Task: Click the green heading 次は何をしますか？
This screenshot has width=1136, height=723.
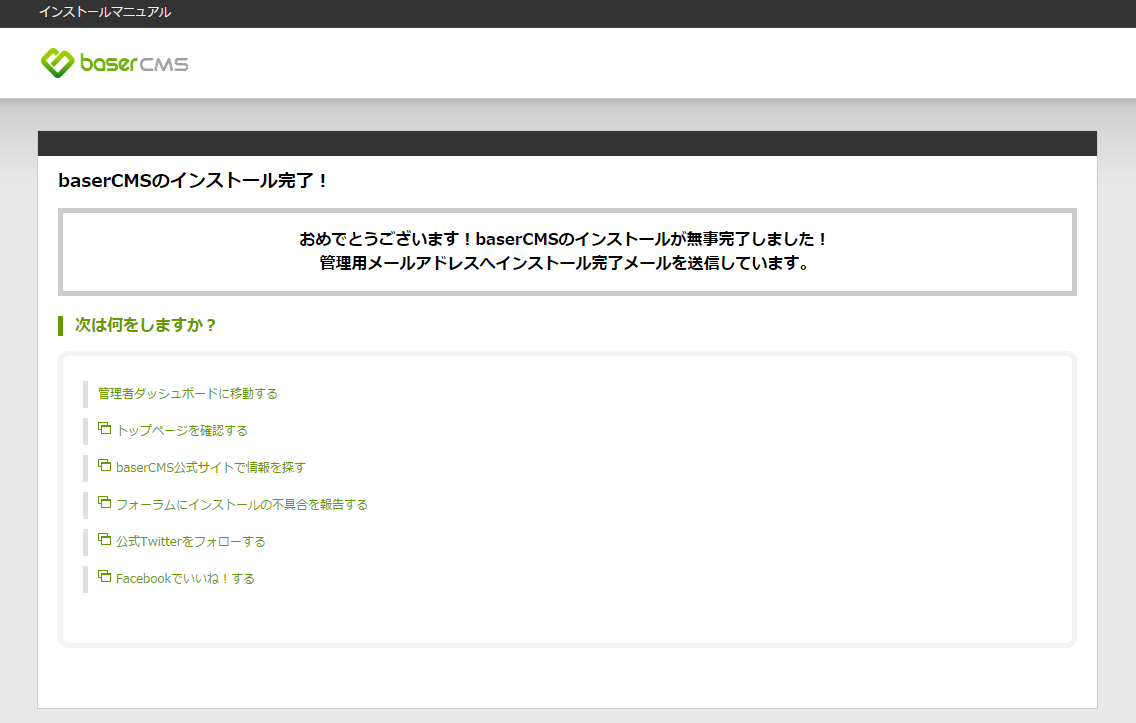Action: coord(146,325)
